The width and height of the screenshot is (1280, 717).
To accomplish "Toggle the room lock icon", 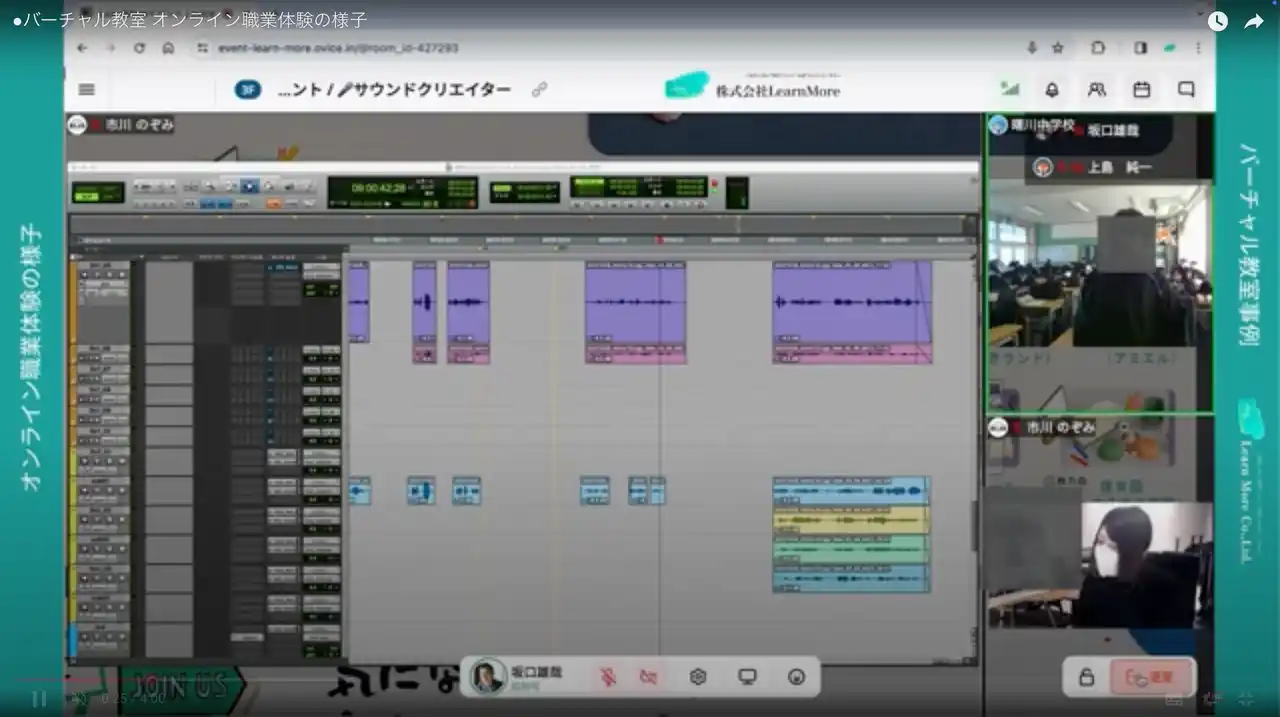I will coord(1086,677).
